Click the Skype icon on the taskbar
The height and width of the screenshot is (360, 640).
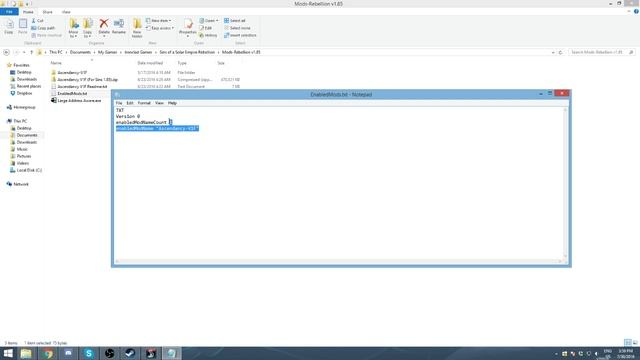pos(89,353)
